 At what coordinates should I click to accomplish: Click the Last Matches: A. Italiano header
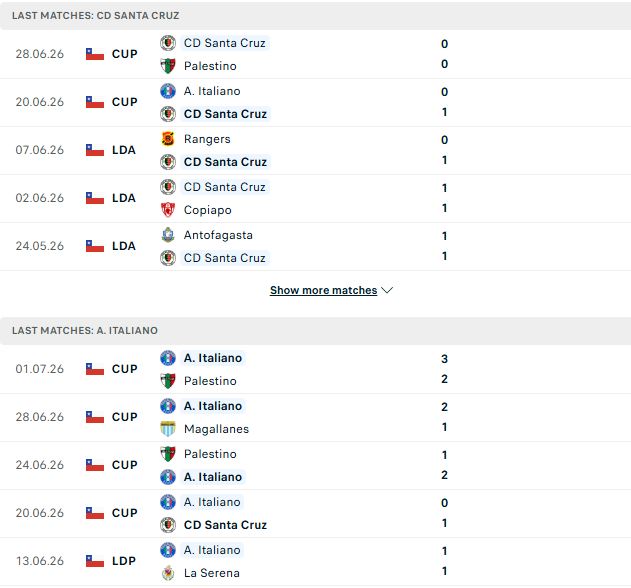(x=316, y=330)
